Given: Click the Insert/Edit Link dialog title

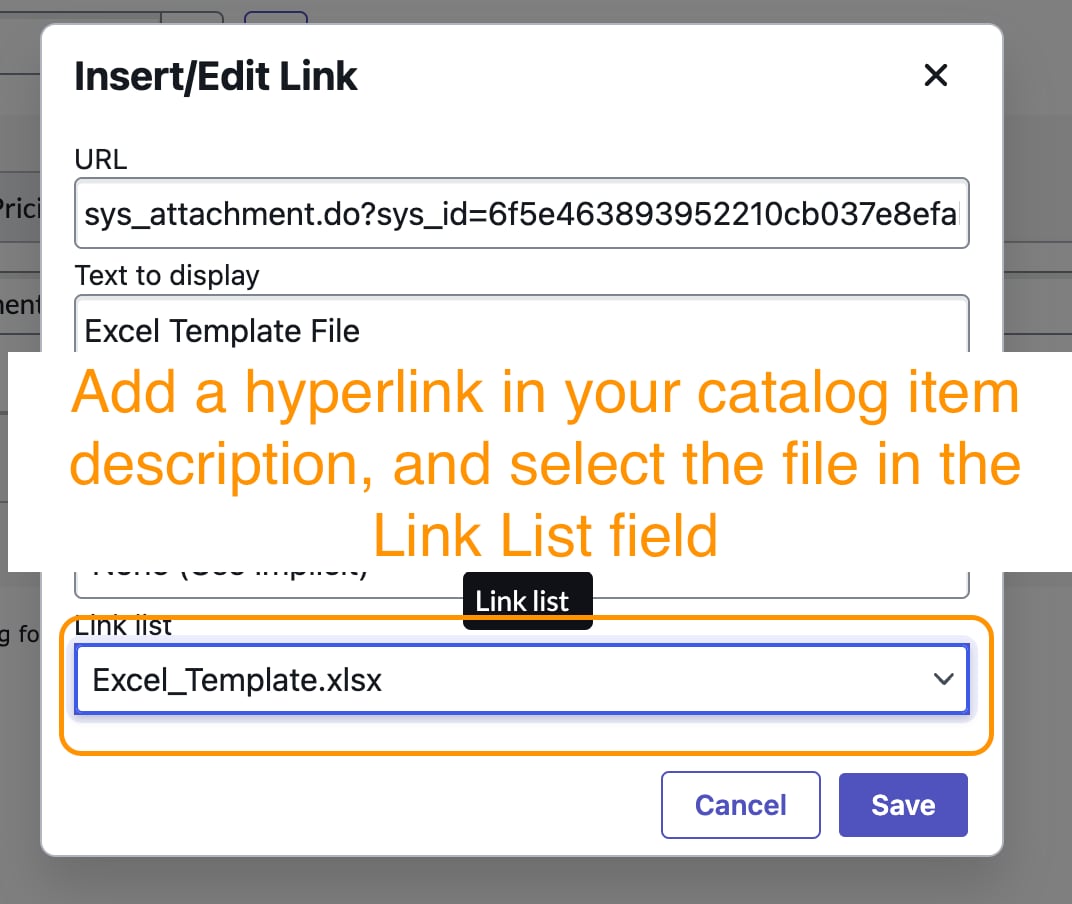Looking at the screenshot, I should tap(216, 76).
